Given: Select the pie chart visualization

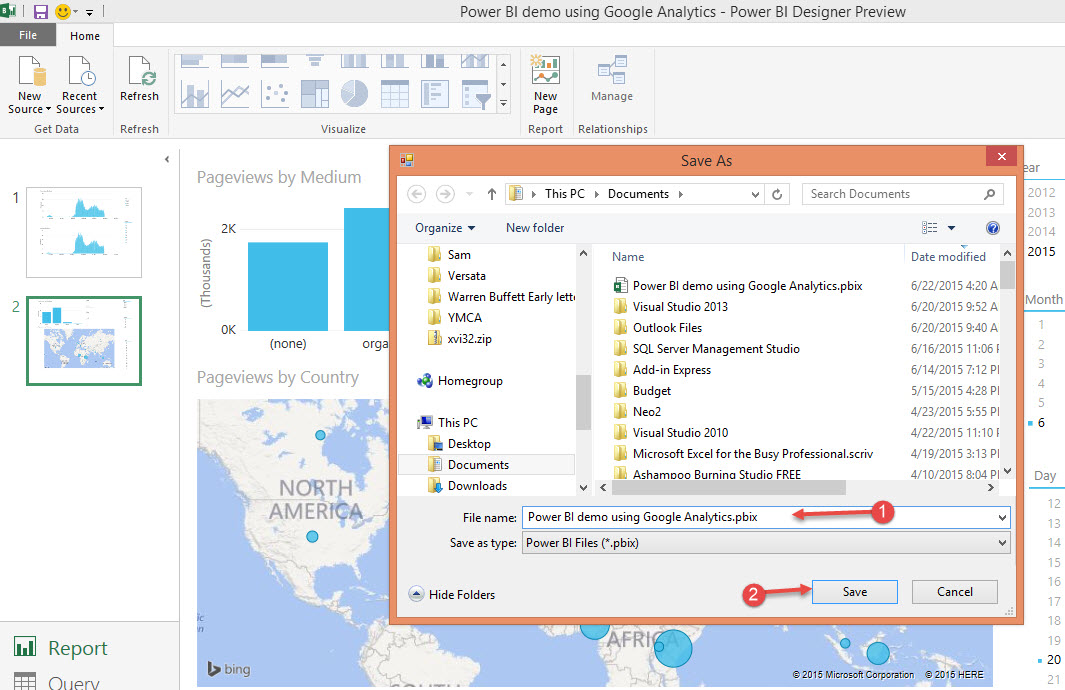Looking at the screenshot, I should (x=354, y=93).
